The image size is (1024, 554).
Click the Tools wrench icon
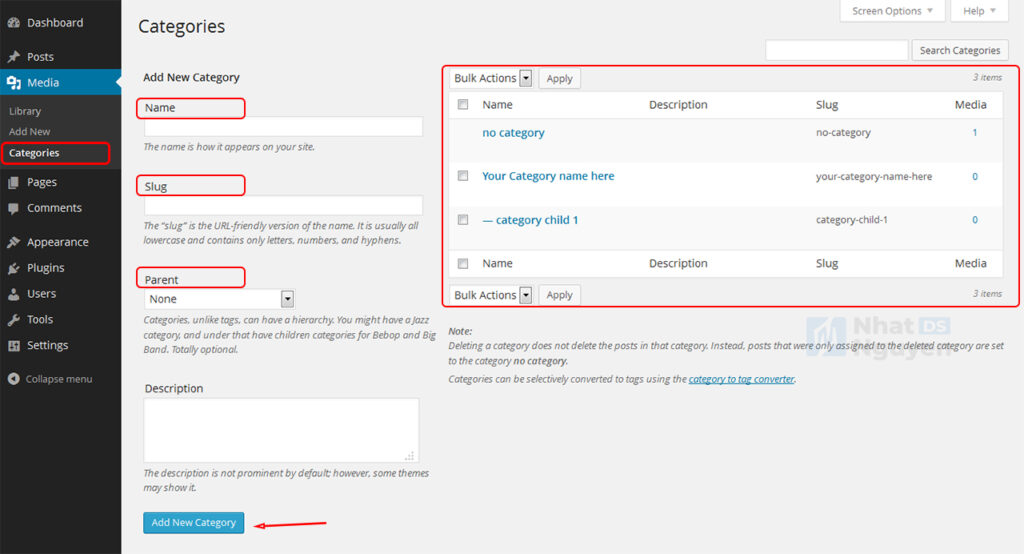point(14,319)
